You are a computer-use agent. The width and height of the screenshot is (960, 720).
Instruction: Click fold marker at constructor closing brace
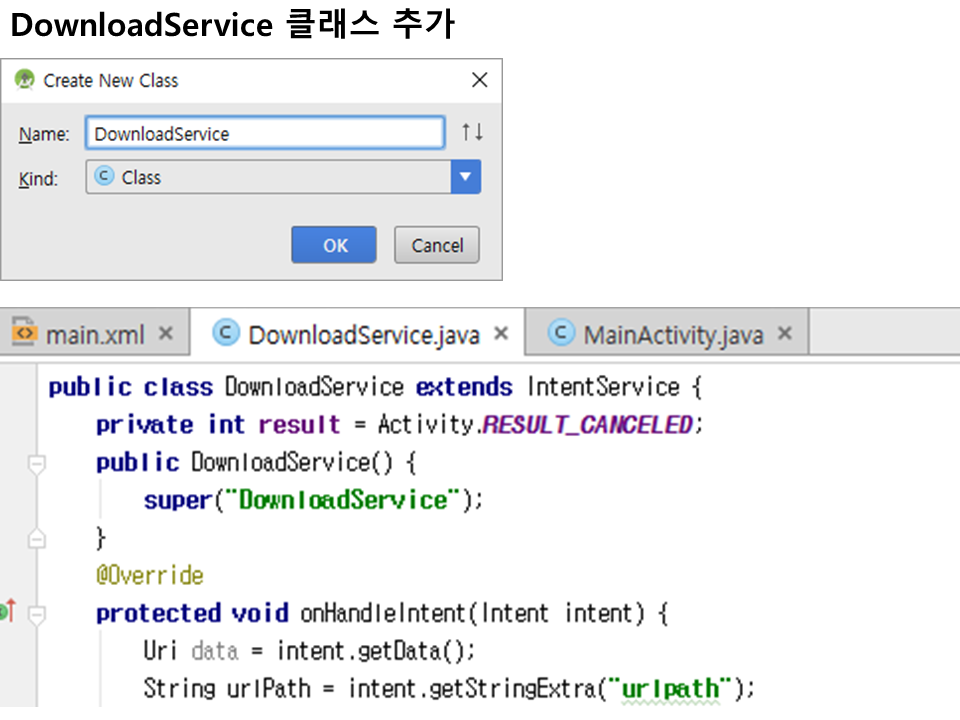point(37,539)
